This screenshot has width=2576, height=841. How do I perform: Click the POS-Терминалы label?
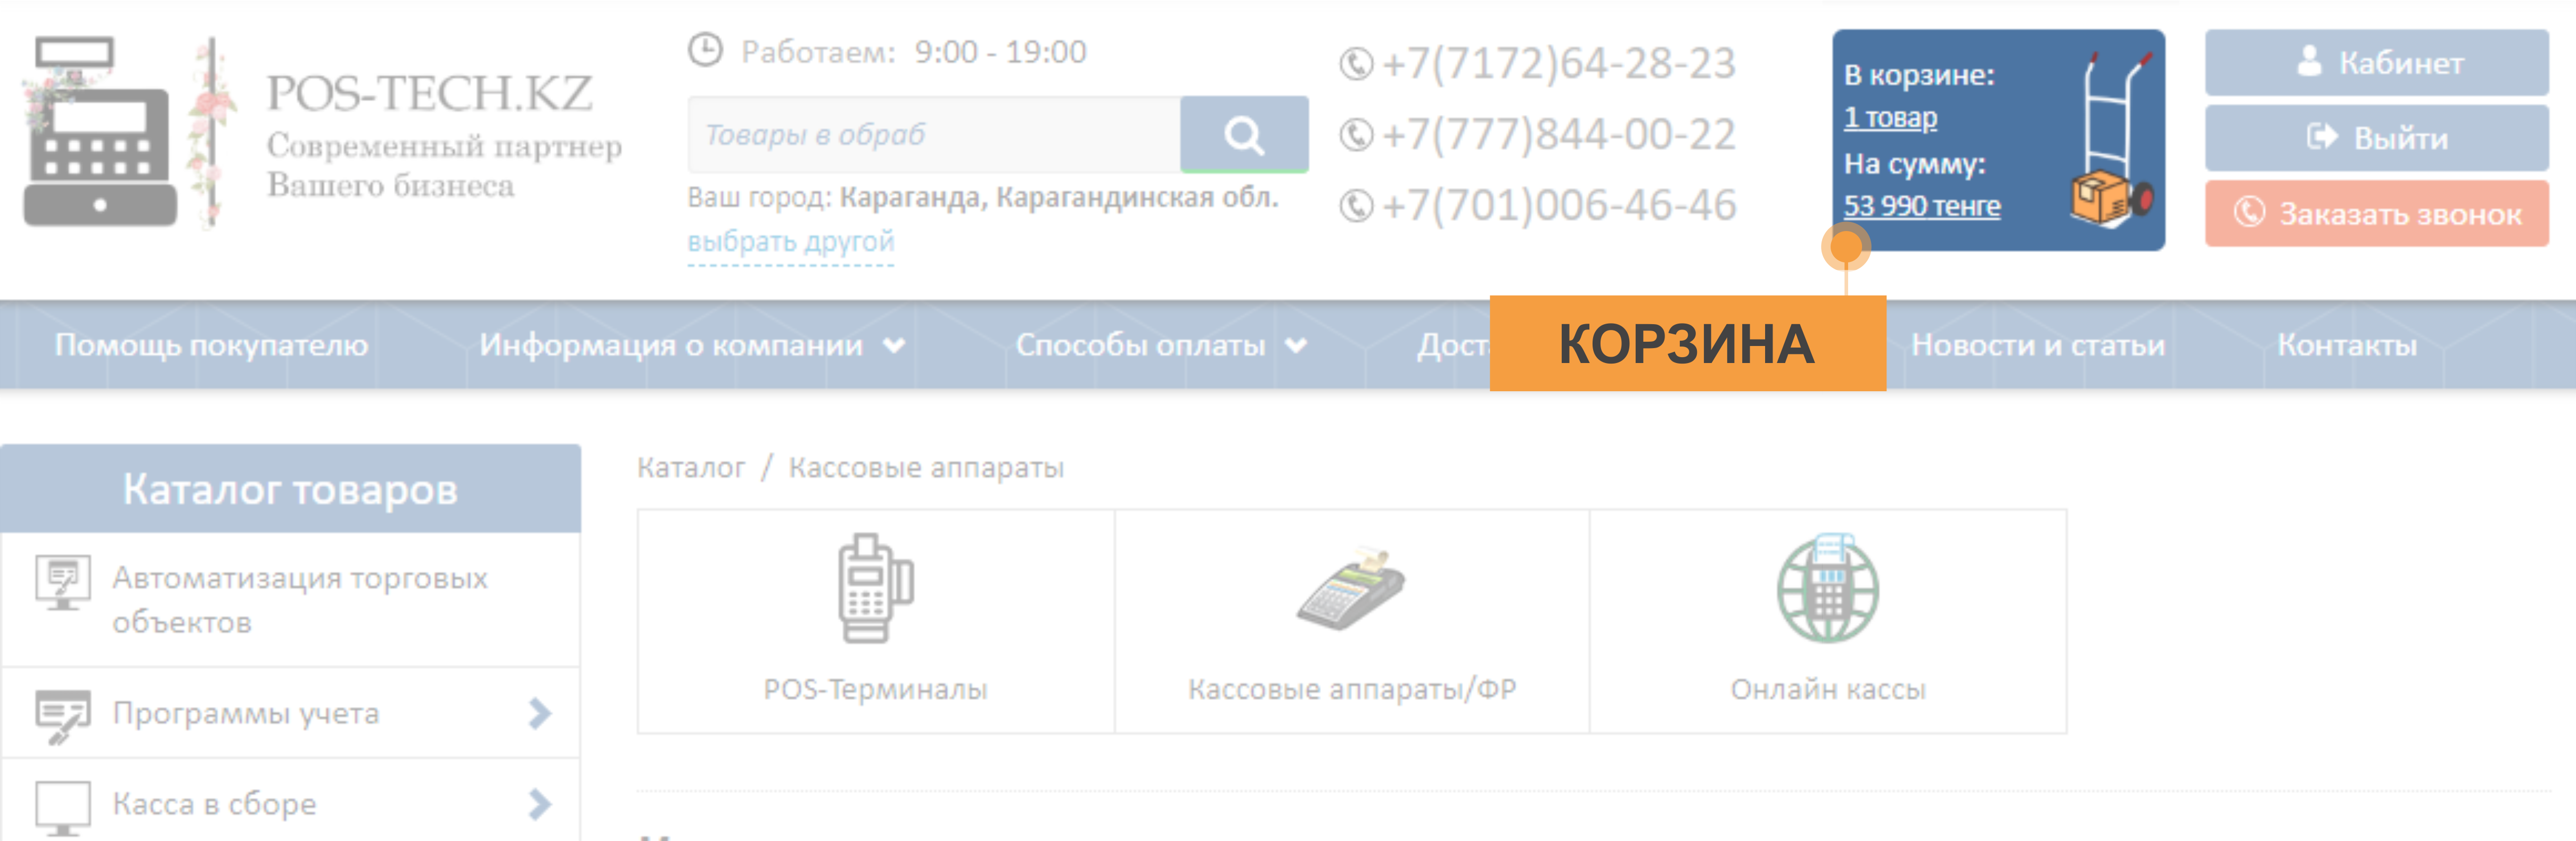click(875, 689)
